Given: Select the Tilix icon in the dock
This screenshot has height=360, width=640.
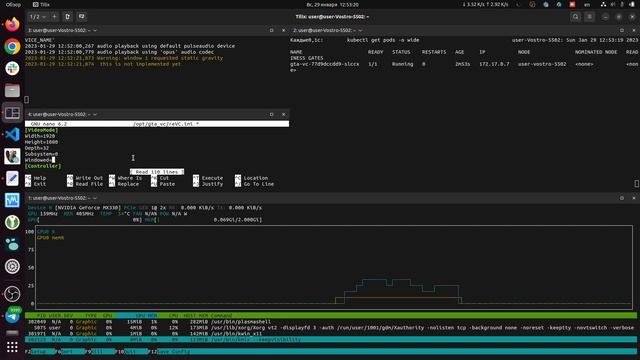Looking at the screenshot, I should [x=12, y=113].
